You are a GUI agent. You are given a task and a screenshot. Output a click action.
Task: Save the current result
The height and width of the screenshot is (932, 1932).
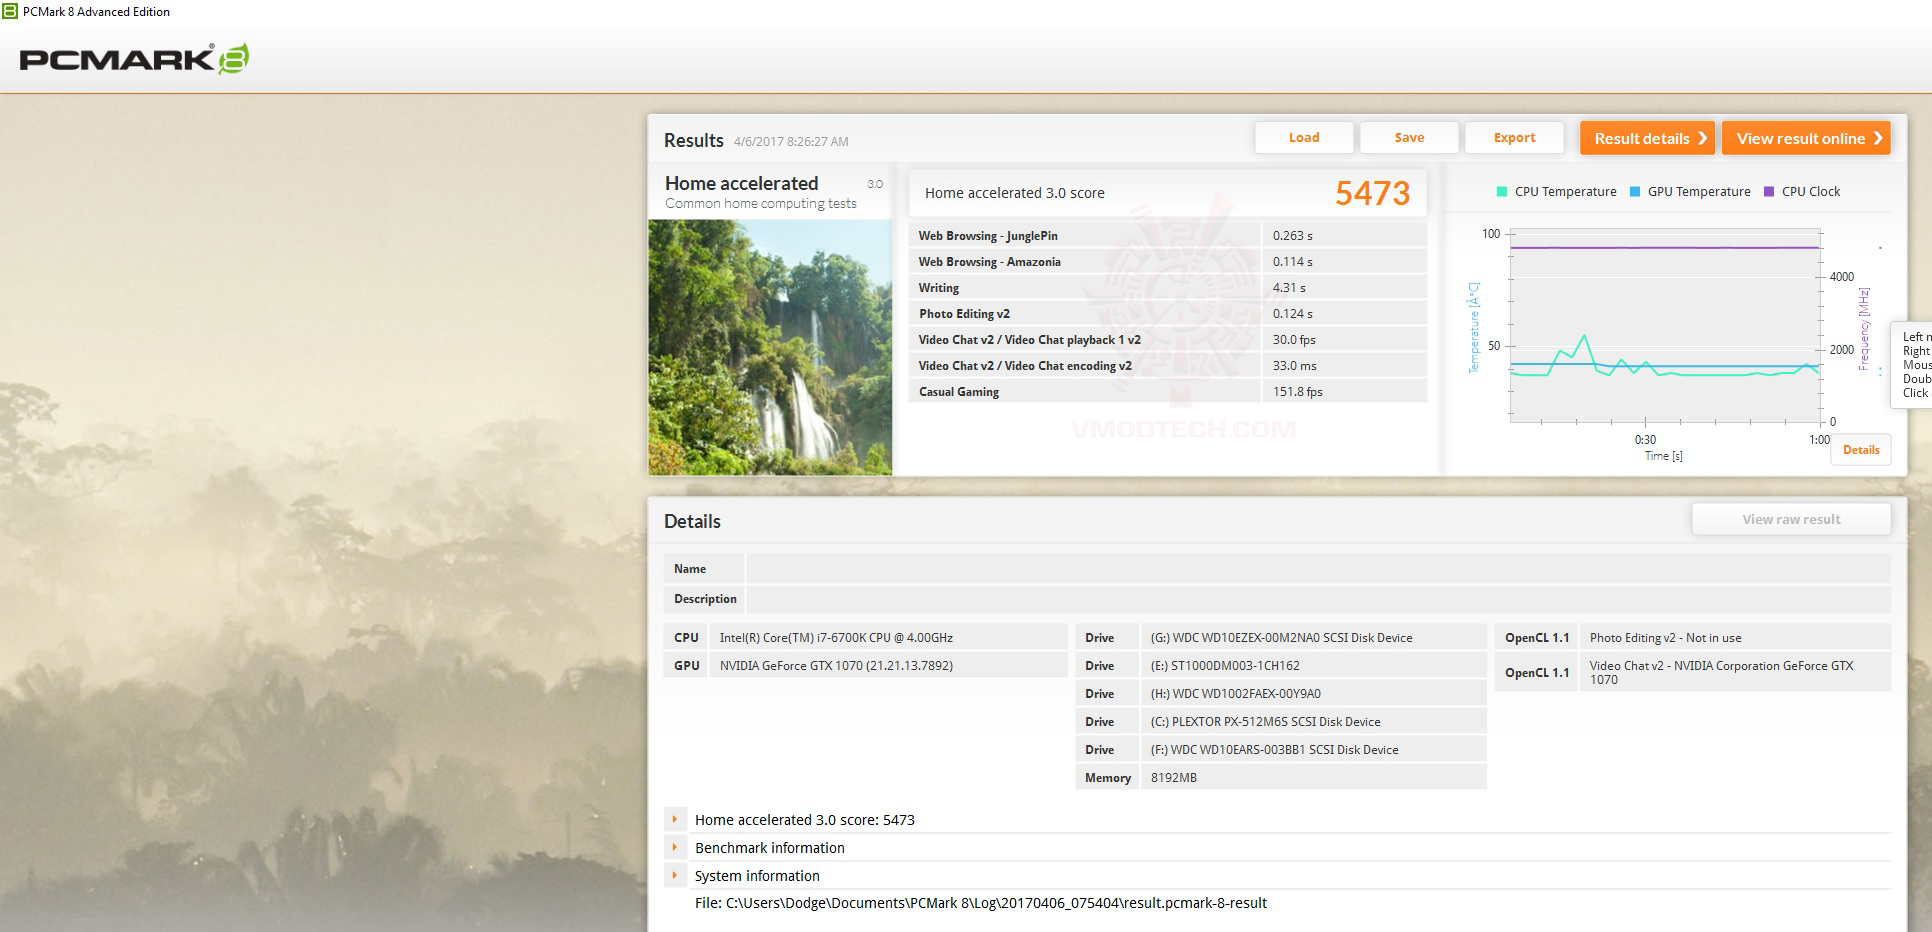pyautogui.click(x=1409, y=138)
